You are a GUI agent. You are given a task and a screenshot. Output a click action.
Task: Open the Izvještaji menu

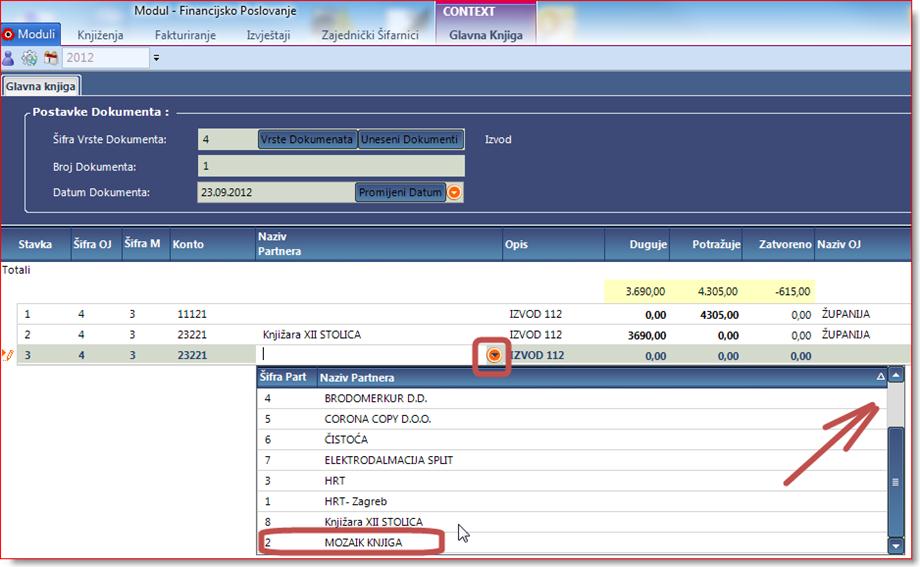(x=268, y=35)
